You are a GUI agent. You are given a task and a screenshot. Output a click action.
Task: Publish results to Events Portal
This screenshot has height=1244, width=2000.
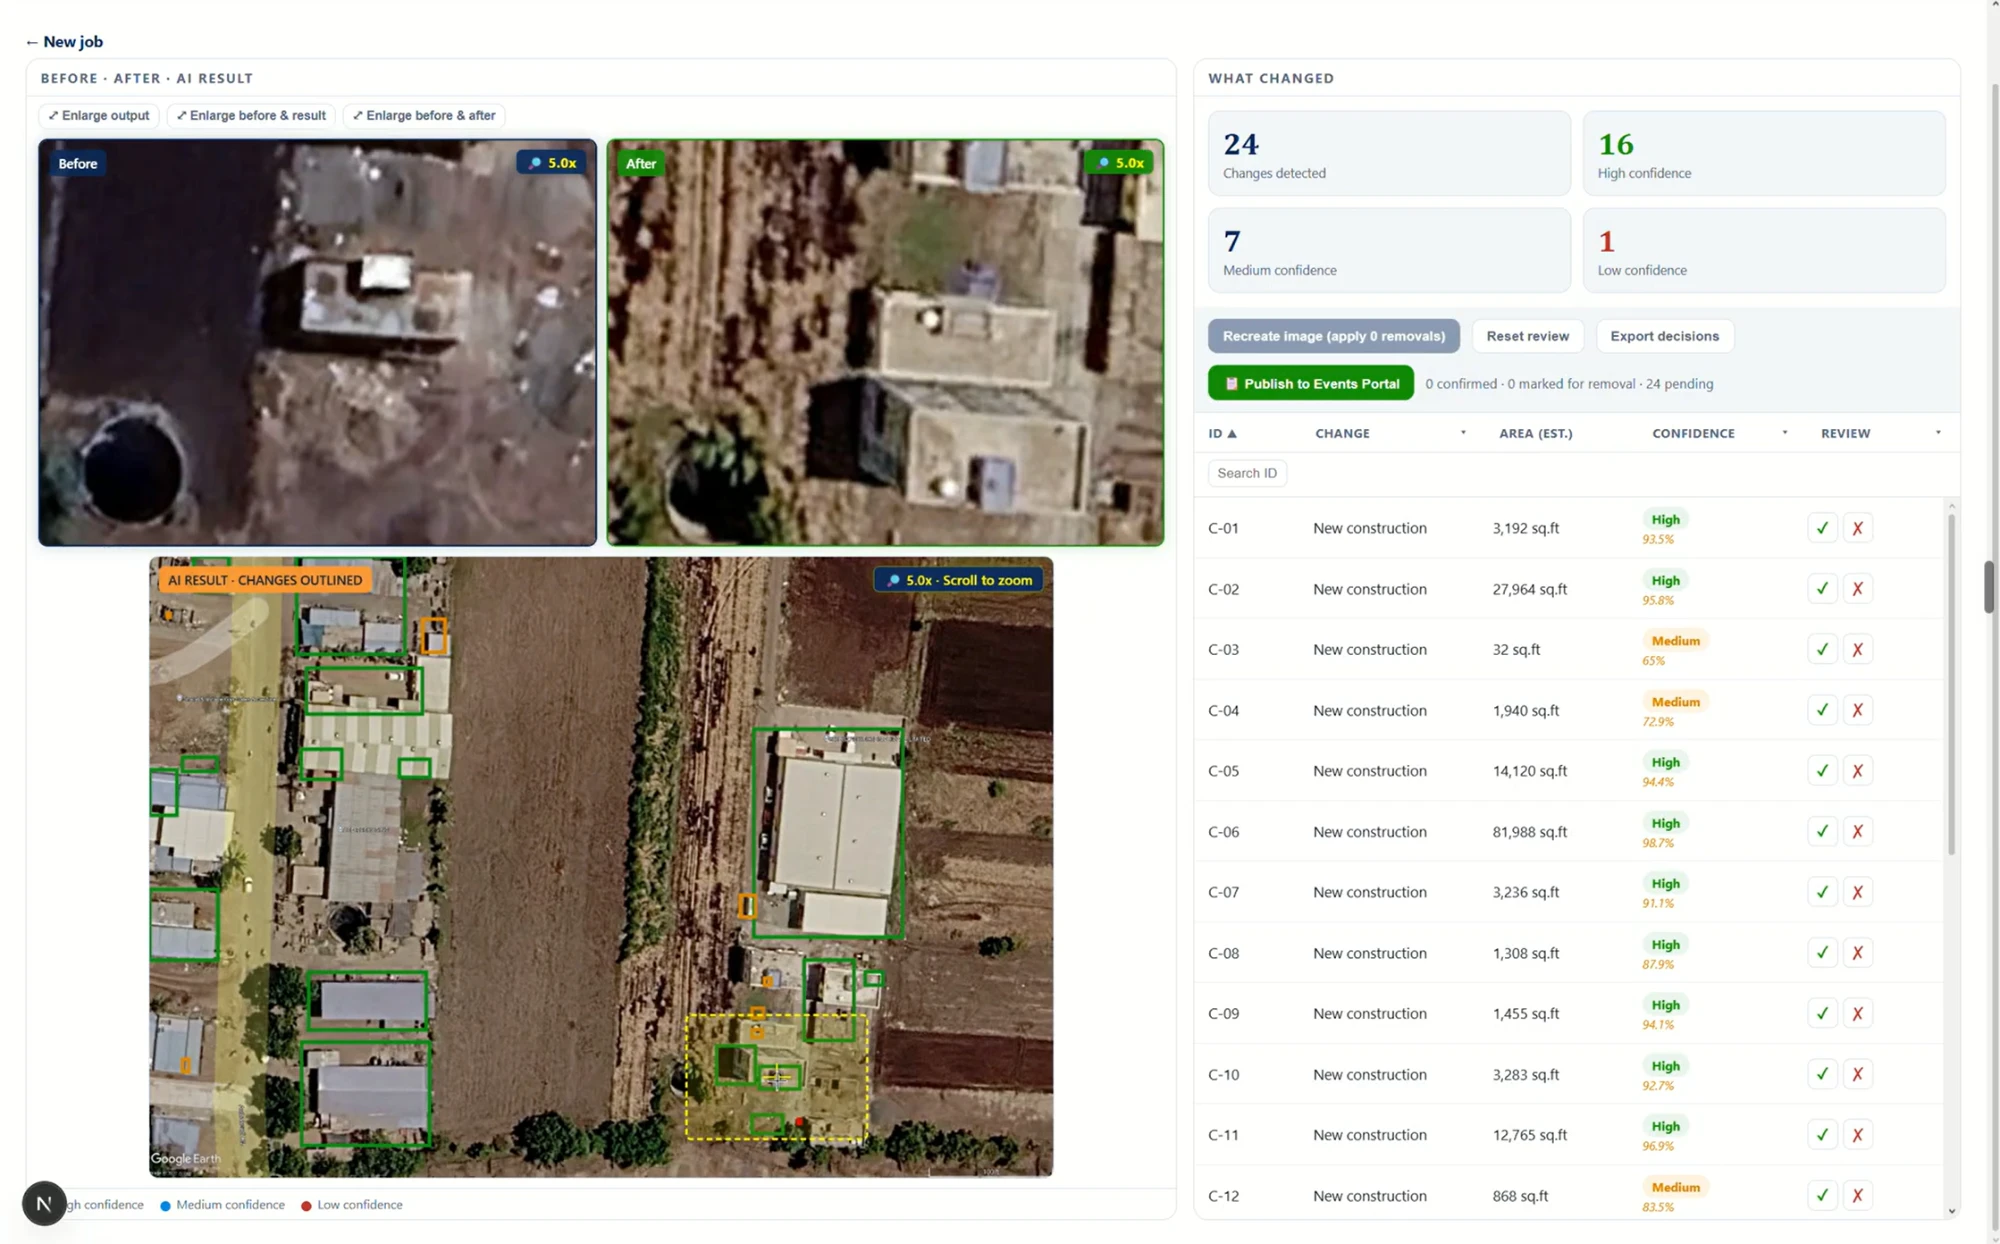1310,383
